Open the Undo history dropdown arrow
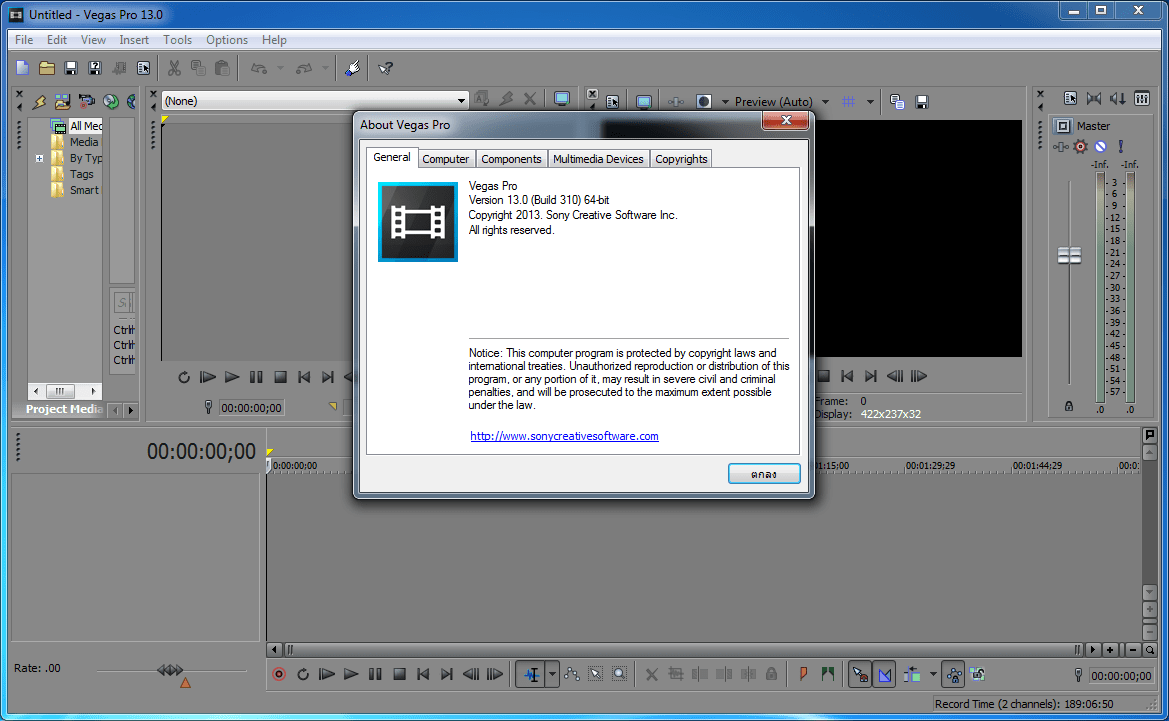 pos(280,68)
